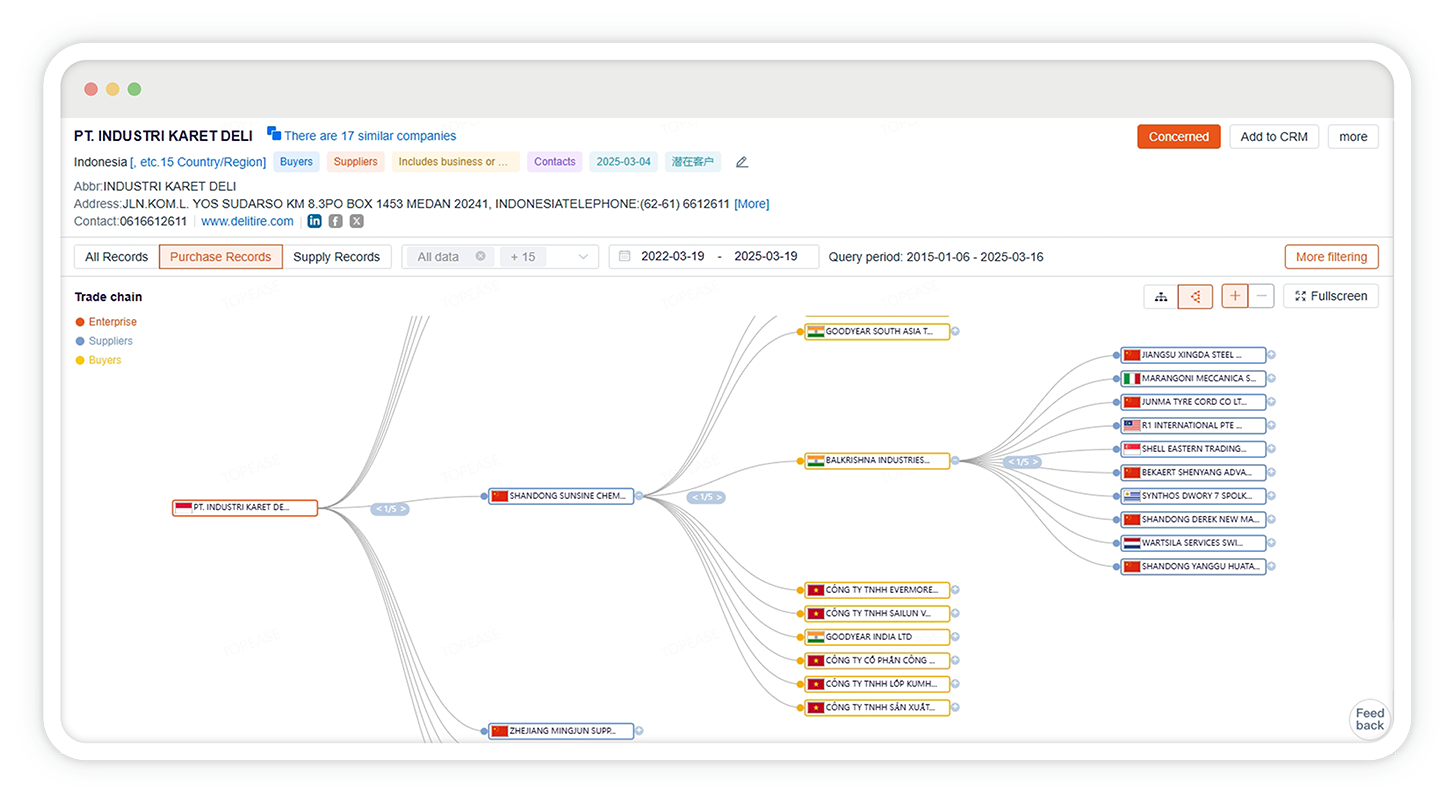Expand the JIANGSU XINGDA STEEL node
Viewport: 1455px width, 804px height.
(1271, 355)
